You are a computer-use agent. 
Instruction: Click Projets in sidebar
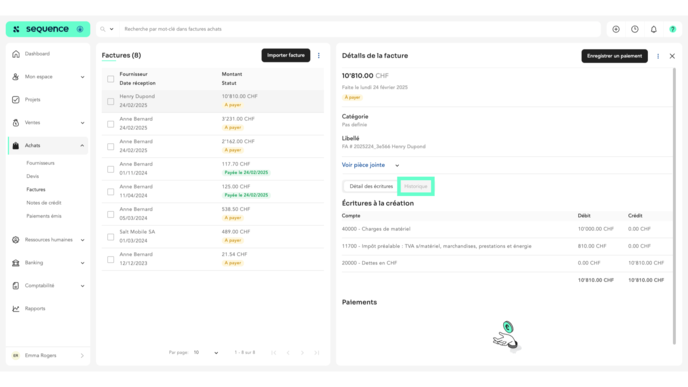(32, 100)
